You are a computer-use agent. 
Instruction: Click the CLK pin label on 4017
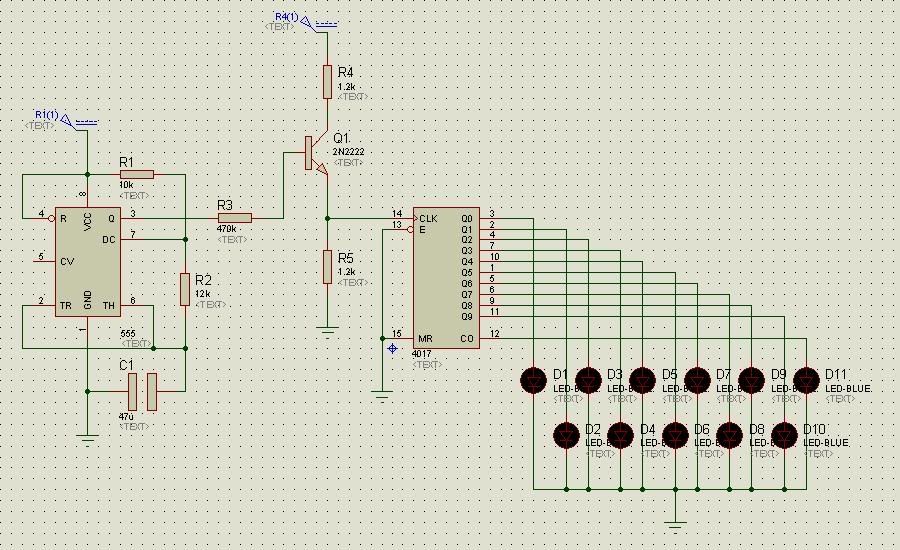(428, 219)
